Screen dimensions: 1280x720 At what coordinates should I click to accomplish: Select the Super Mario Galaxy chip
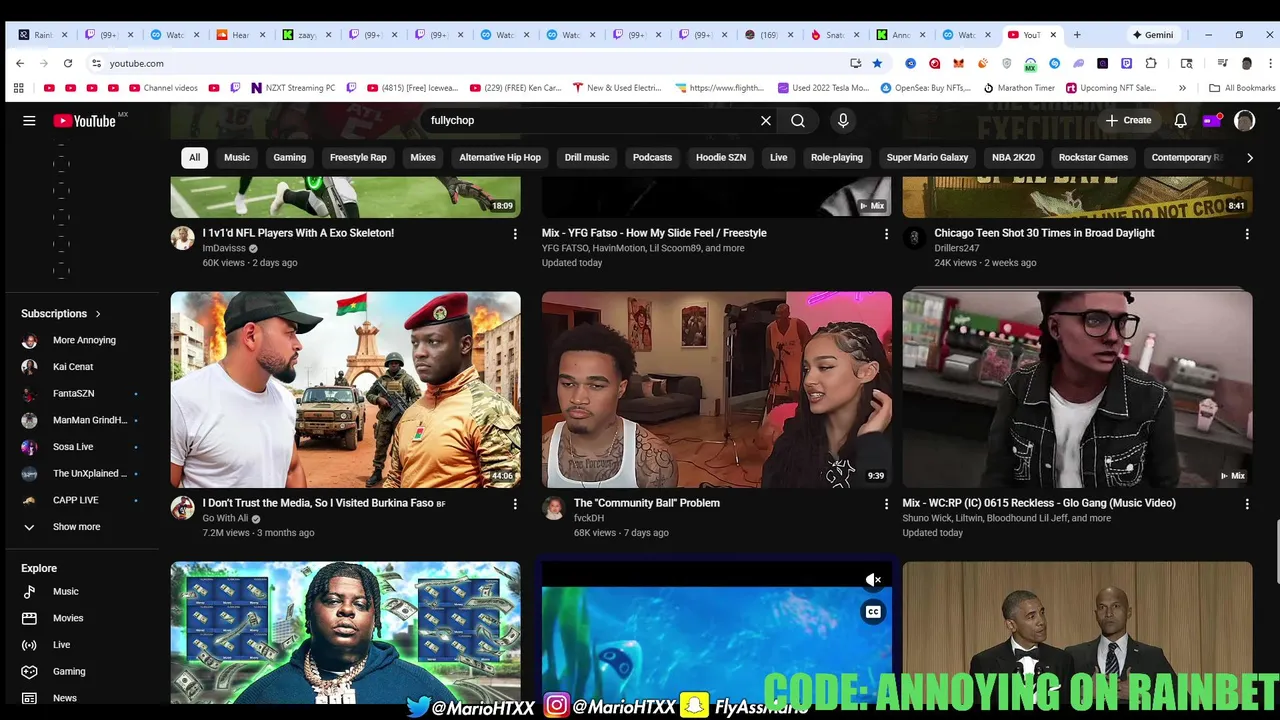[927, 157]
